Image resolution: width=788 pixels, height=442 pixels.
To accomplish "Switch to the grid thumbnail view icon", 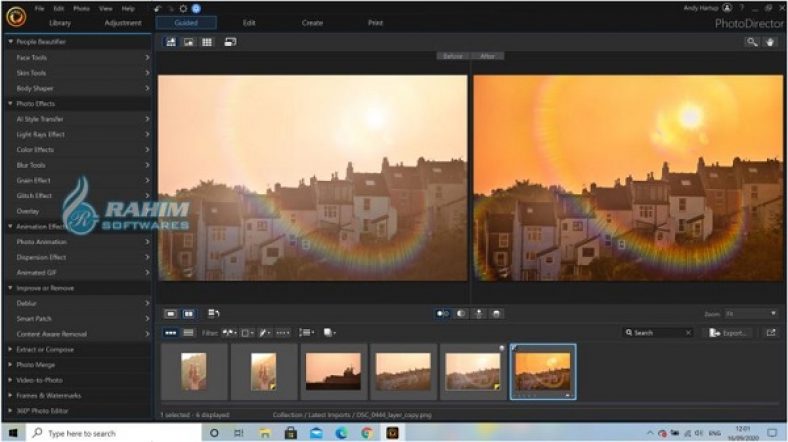I will 207,42.
